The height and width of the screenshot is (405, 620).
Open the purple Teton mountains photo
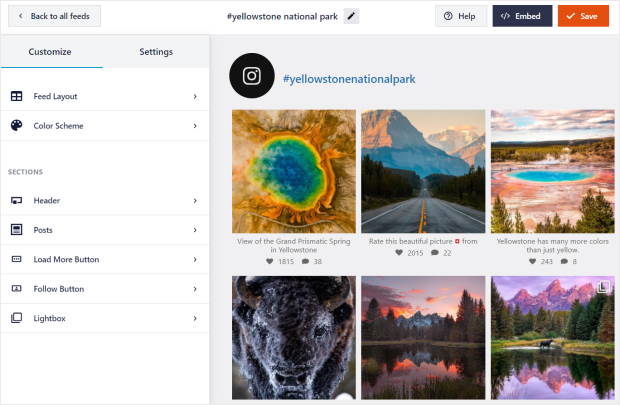pyautogui.click(x=552, y=338)
